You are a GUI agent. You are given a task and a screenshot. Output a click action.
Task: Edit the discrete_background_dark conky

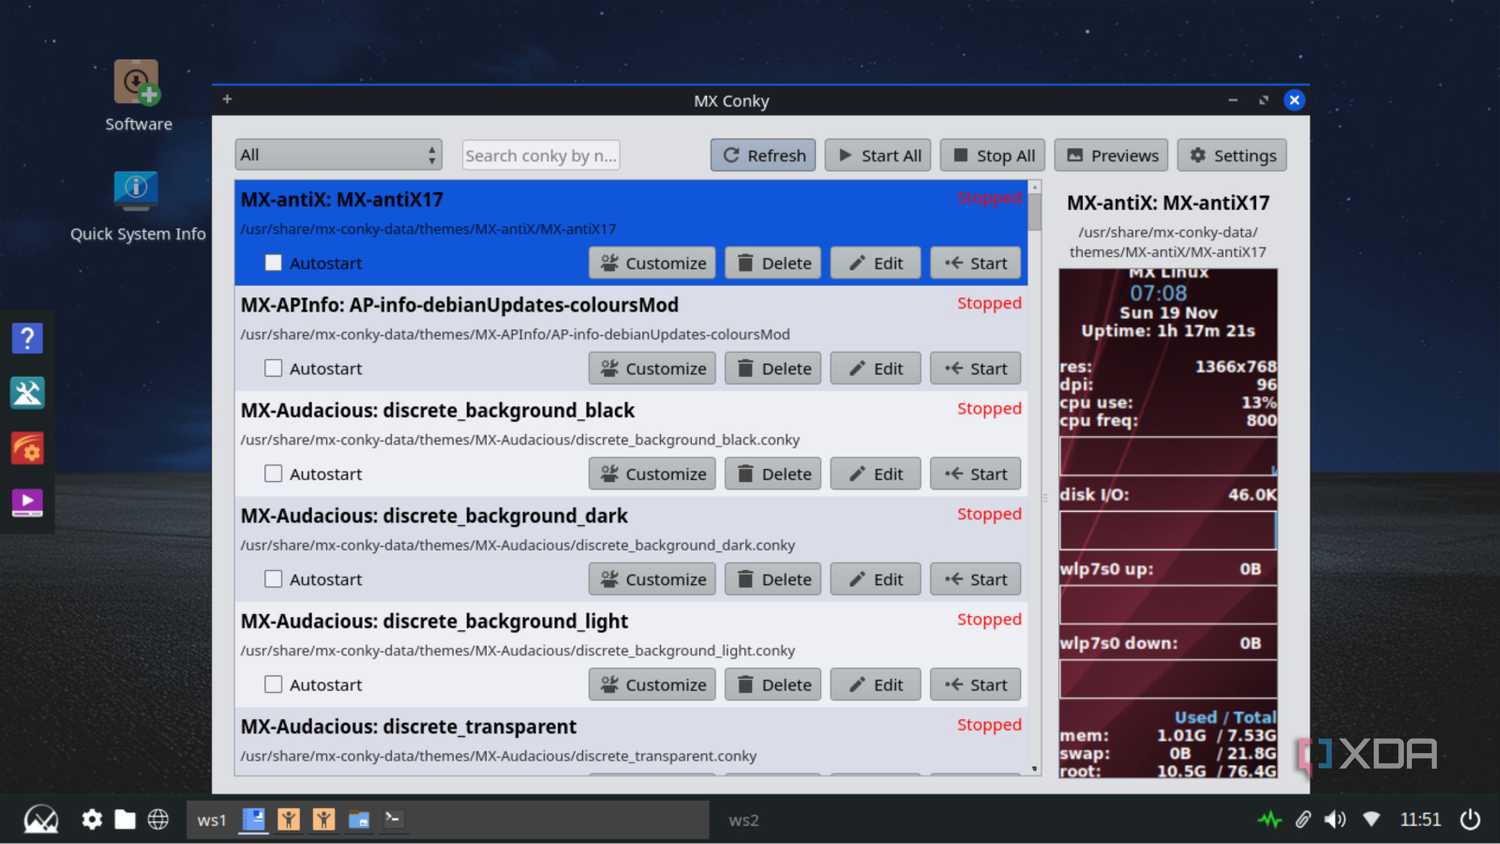coord(875,579)
